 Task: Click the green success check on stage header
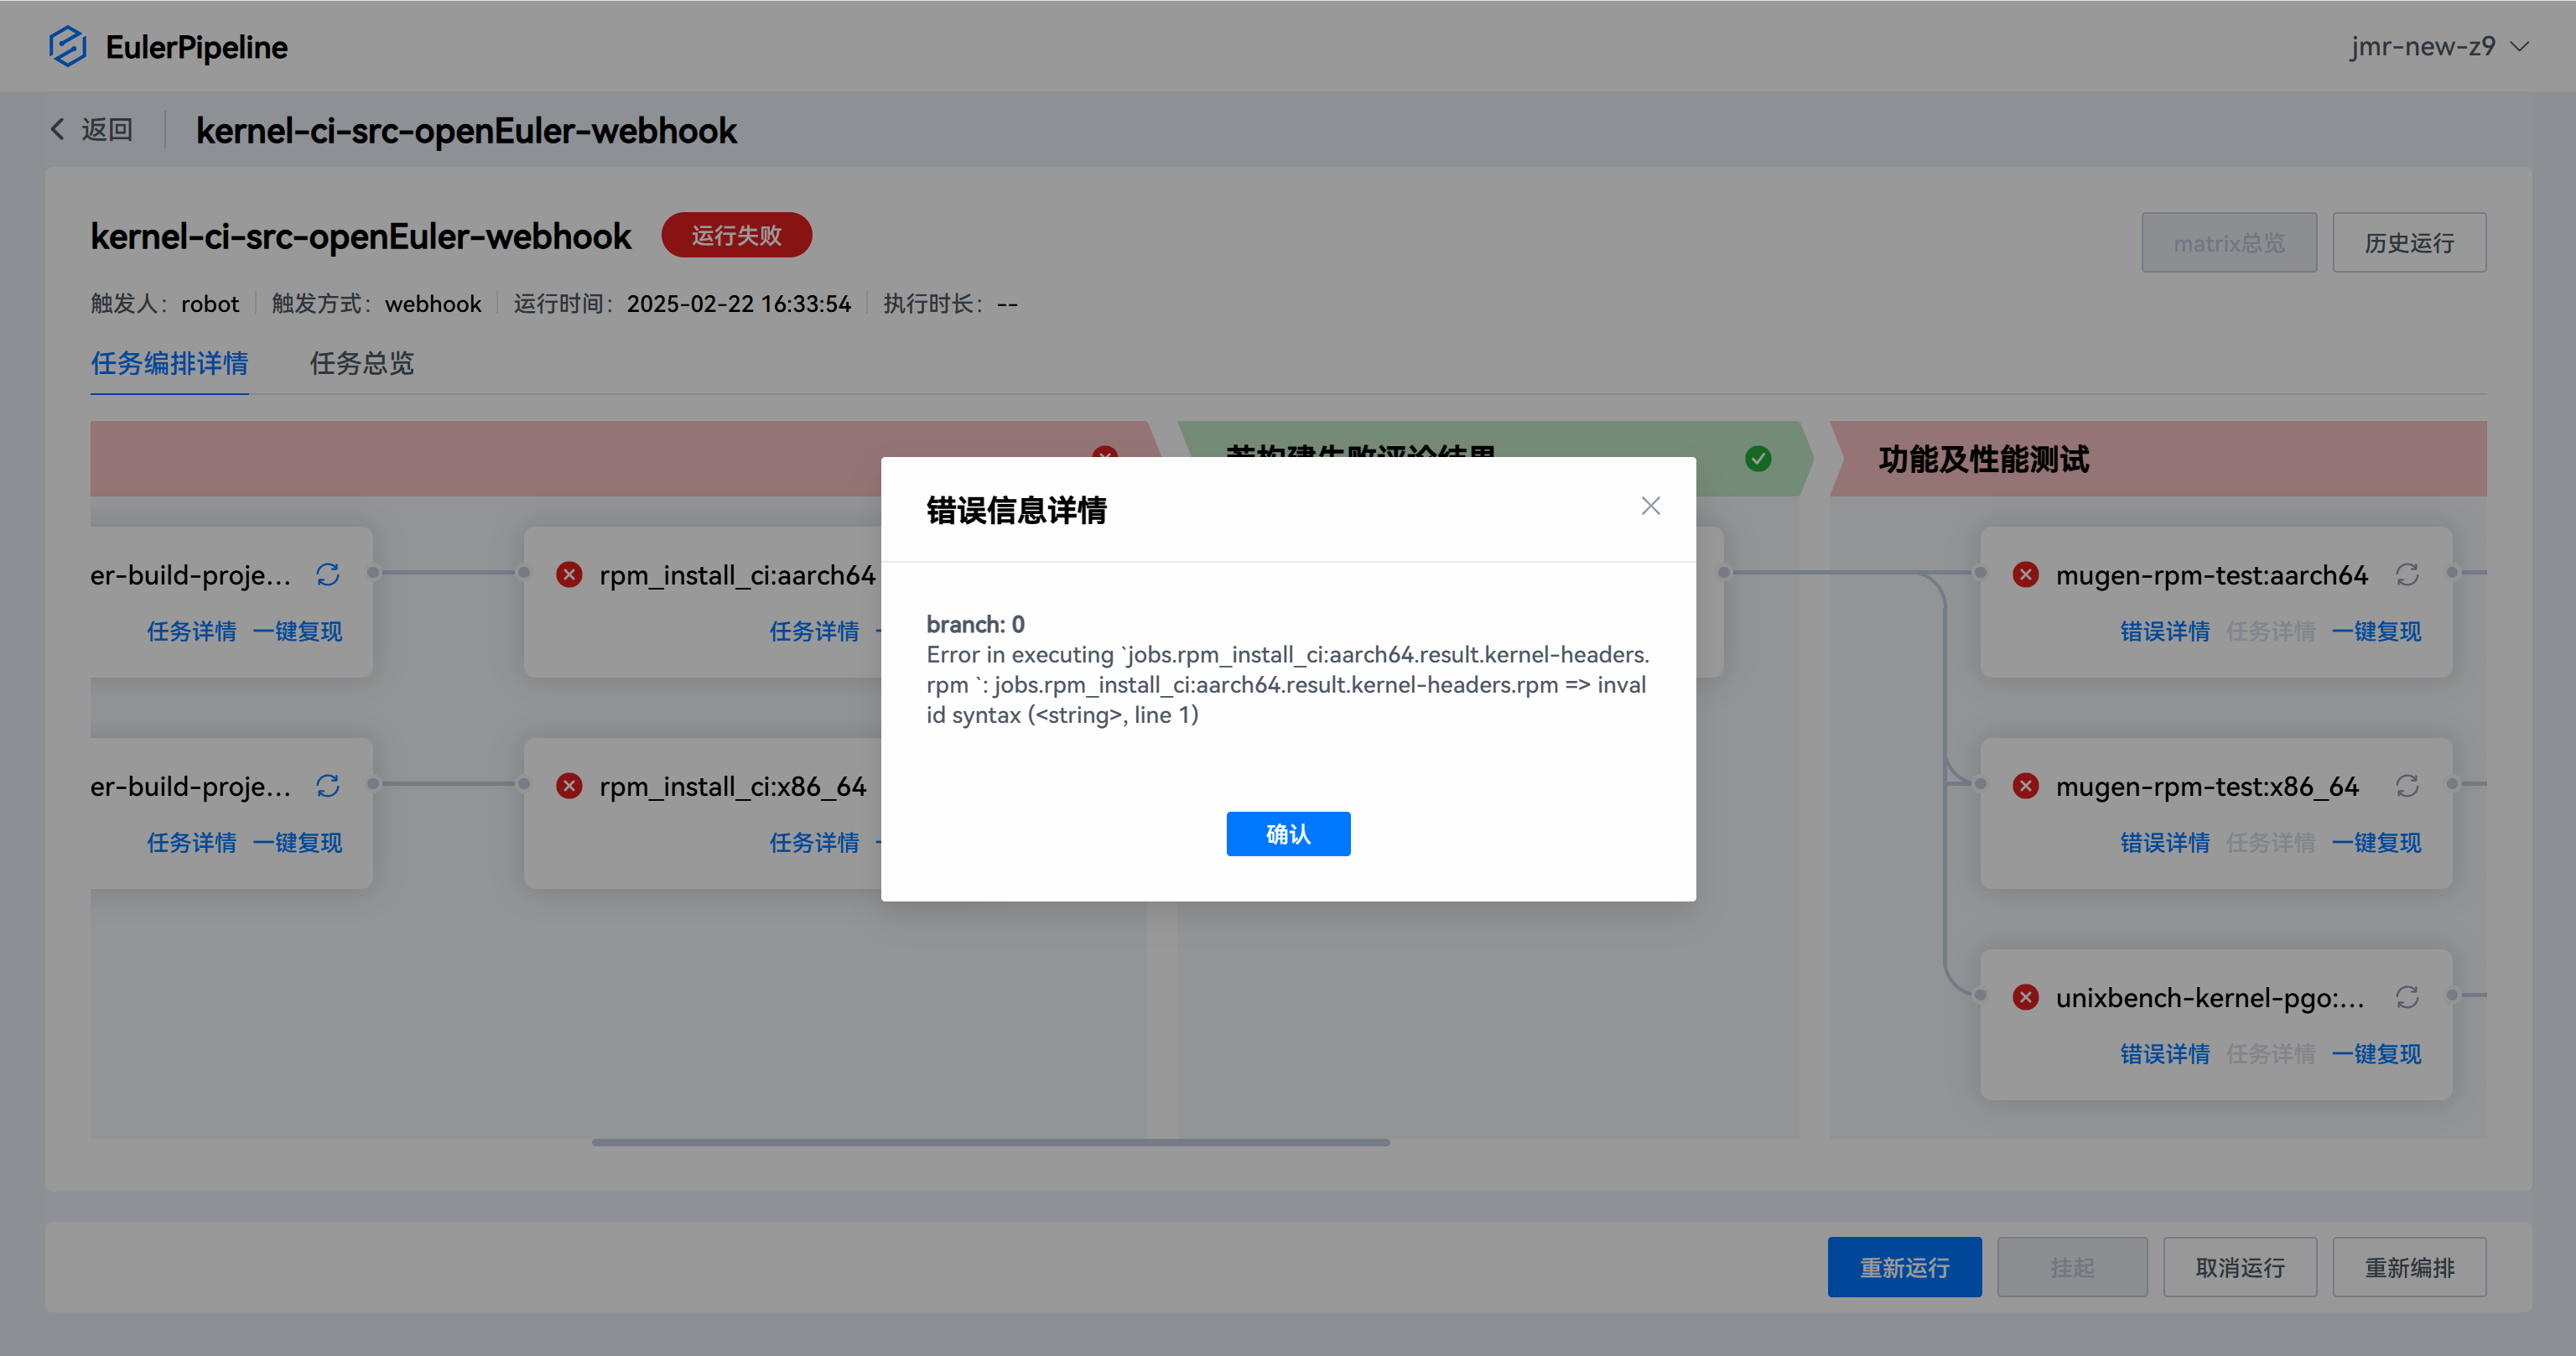coord(1758,458)
